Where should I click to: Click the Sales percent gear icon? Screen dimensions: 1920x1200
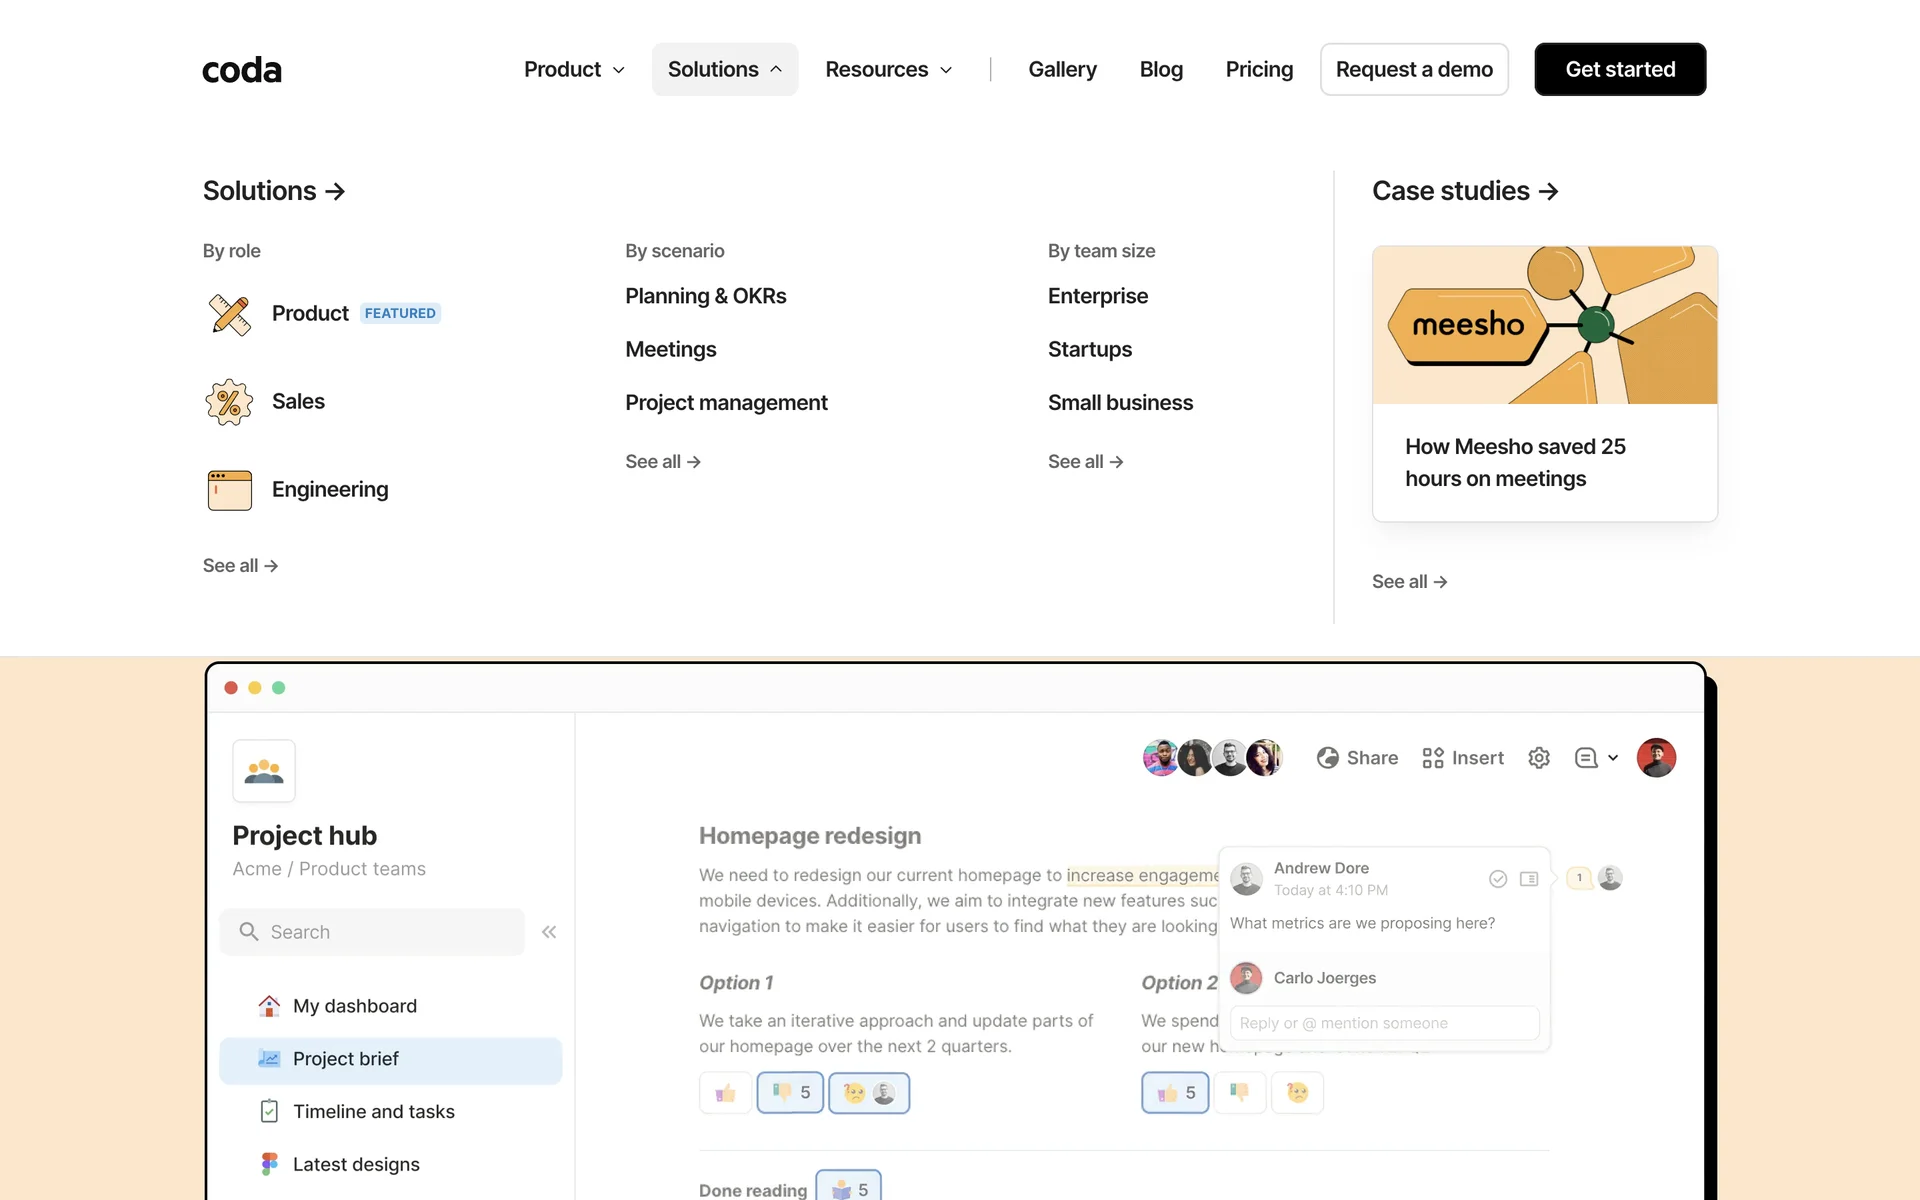pyautogui.click(x=229, y=402)
